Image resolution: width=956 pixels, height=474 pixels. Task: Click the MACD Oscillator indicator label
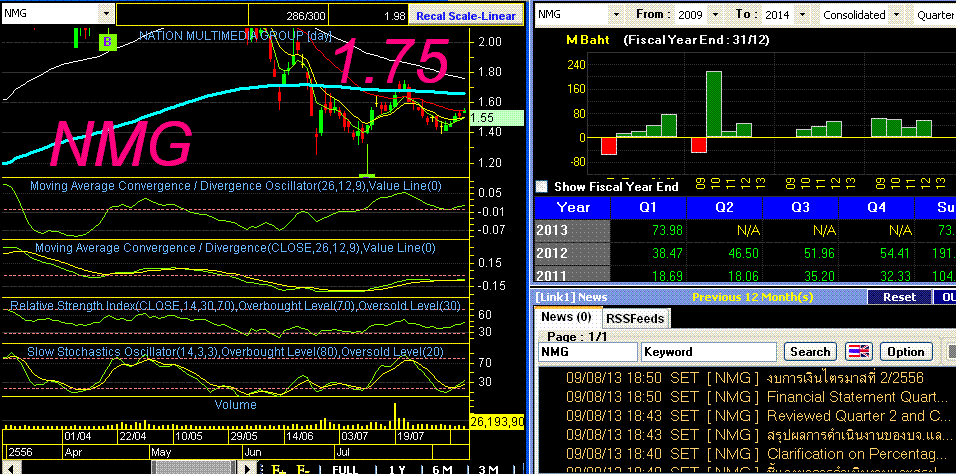point(234,185)
